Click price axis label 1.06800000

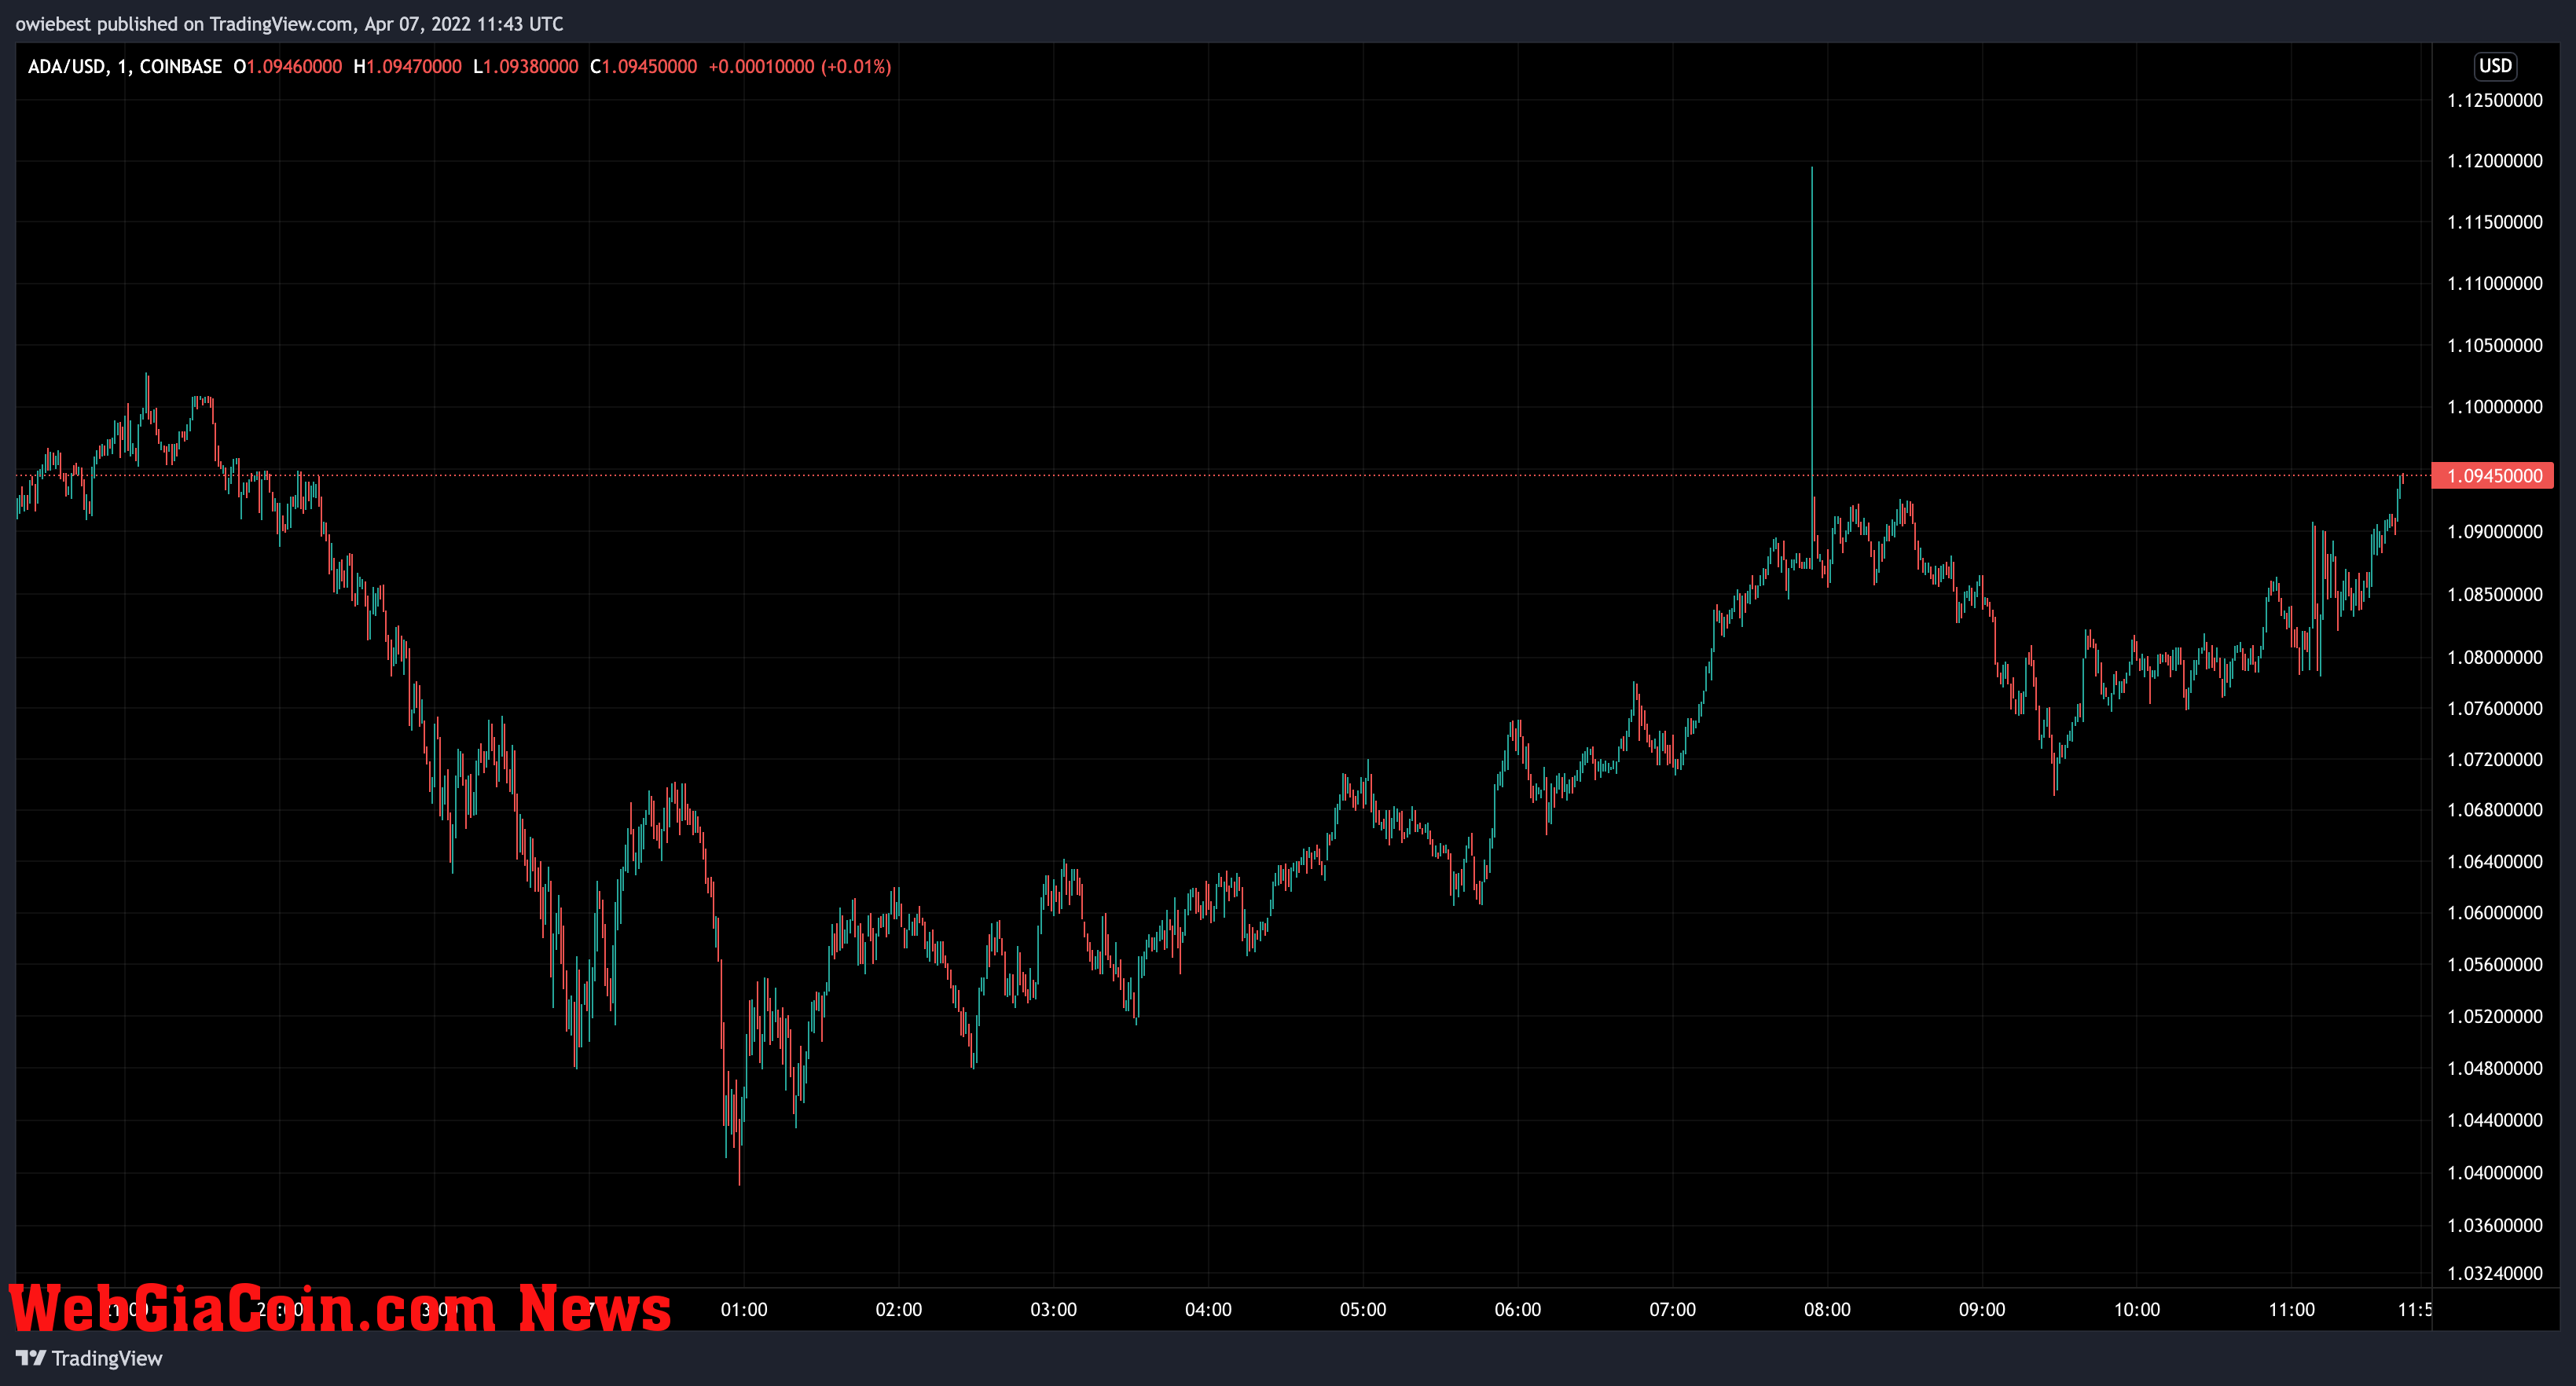coord(2495,810)
